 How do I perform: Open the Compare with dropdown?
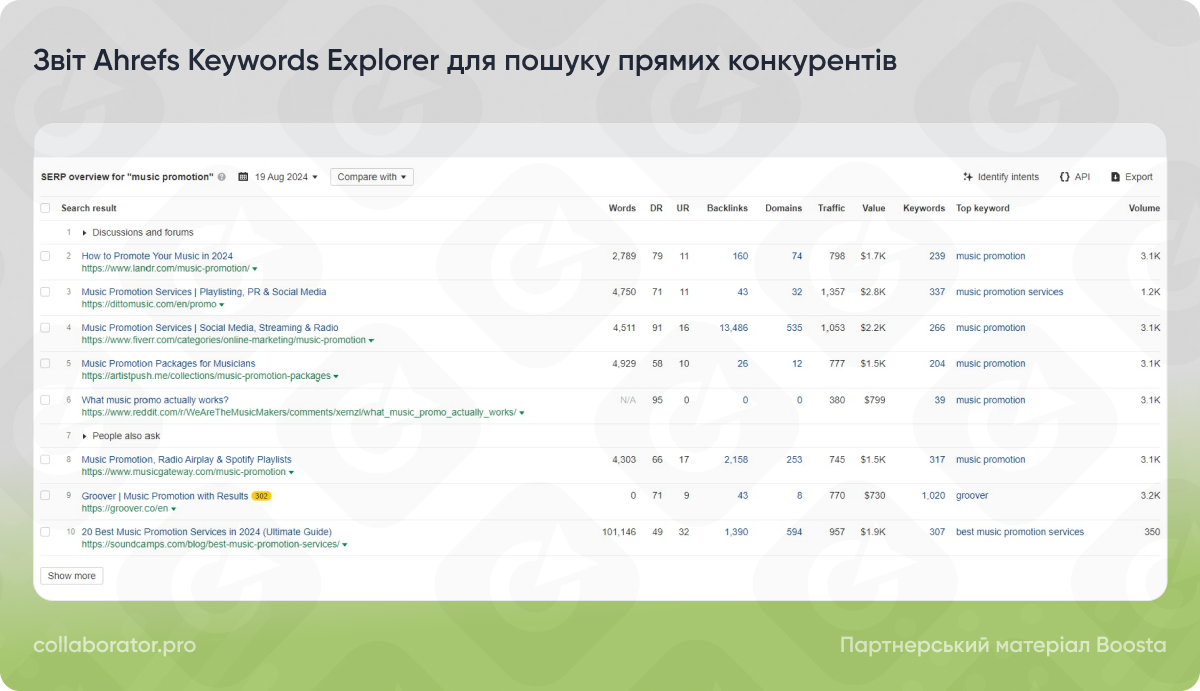click(371, 176)
